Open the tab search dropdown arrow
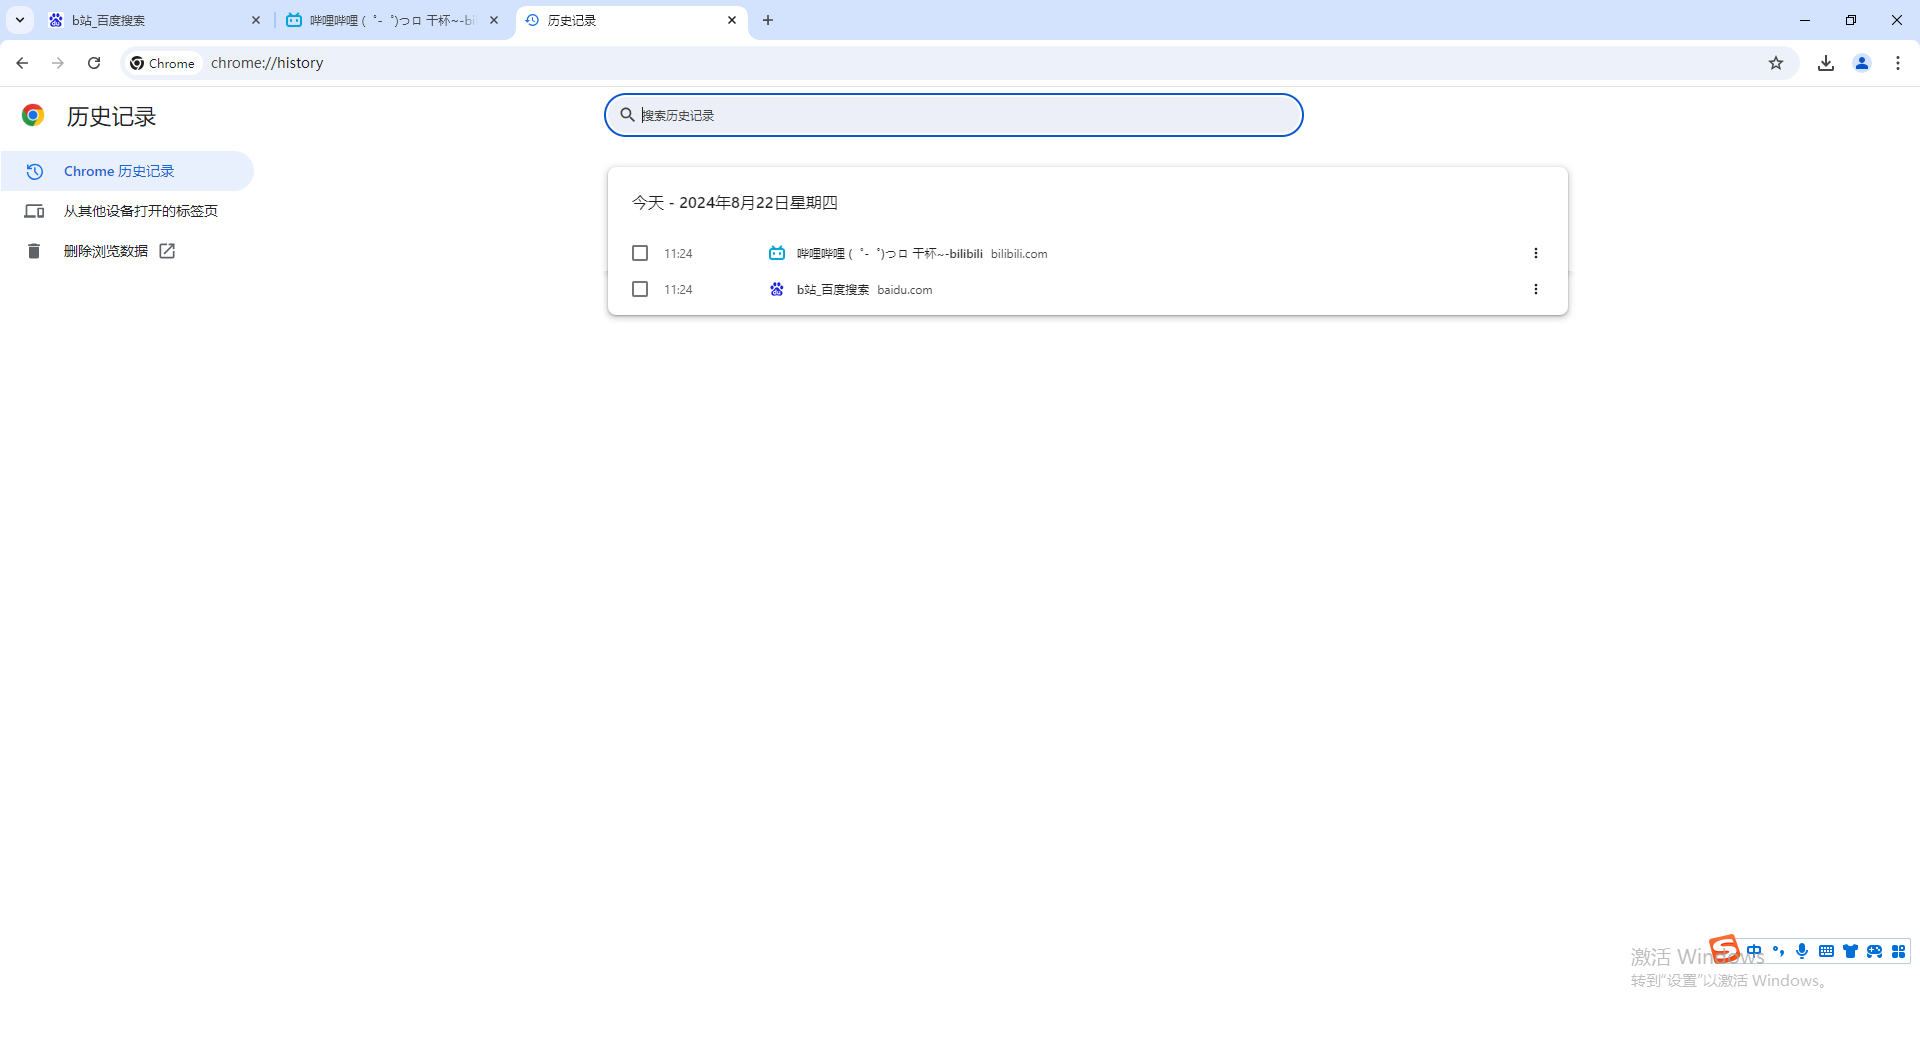Screen dimensions: 1920x1040 20,20
